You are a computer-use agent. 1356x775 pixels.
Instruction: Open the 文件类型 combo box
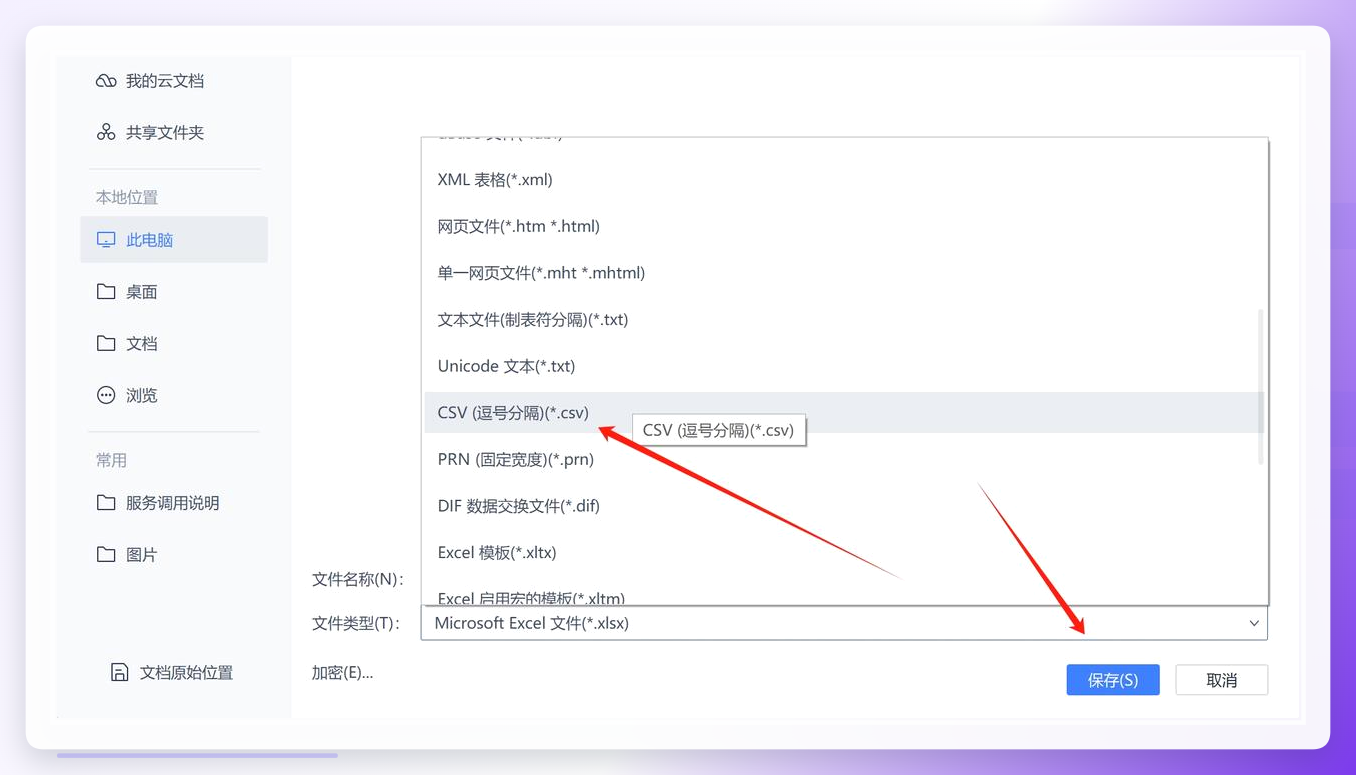(x=844, y=623)
